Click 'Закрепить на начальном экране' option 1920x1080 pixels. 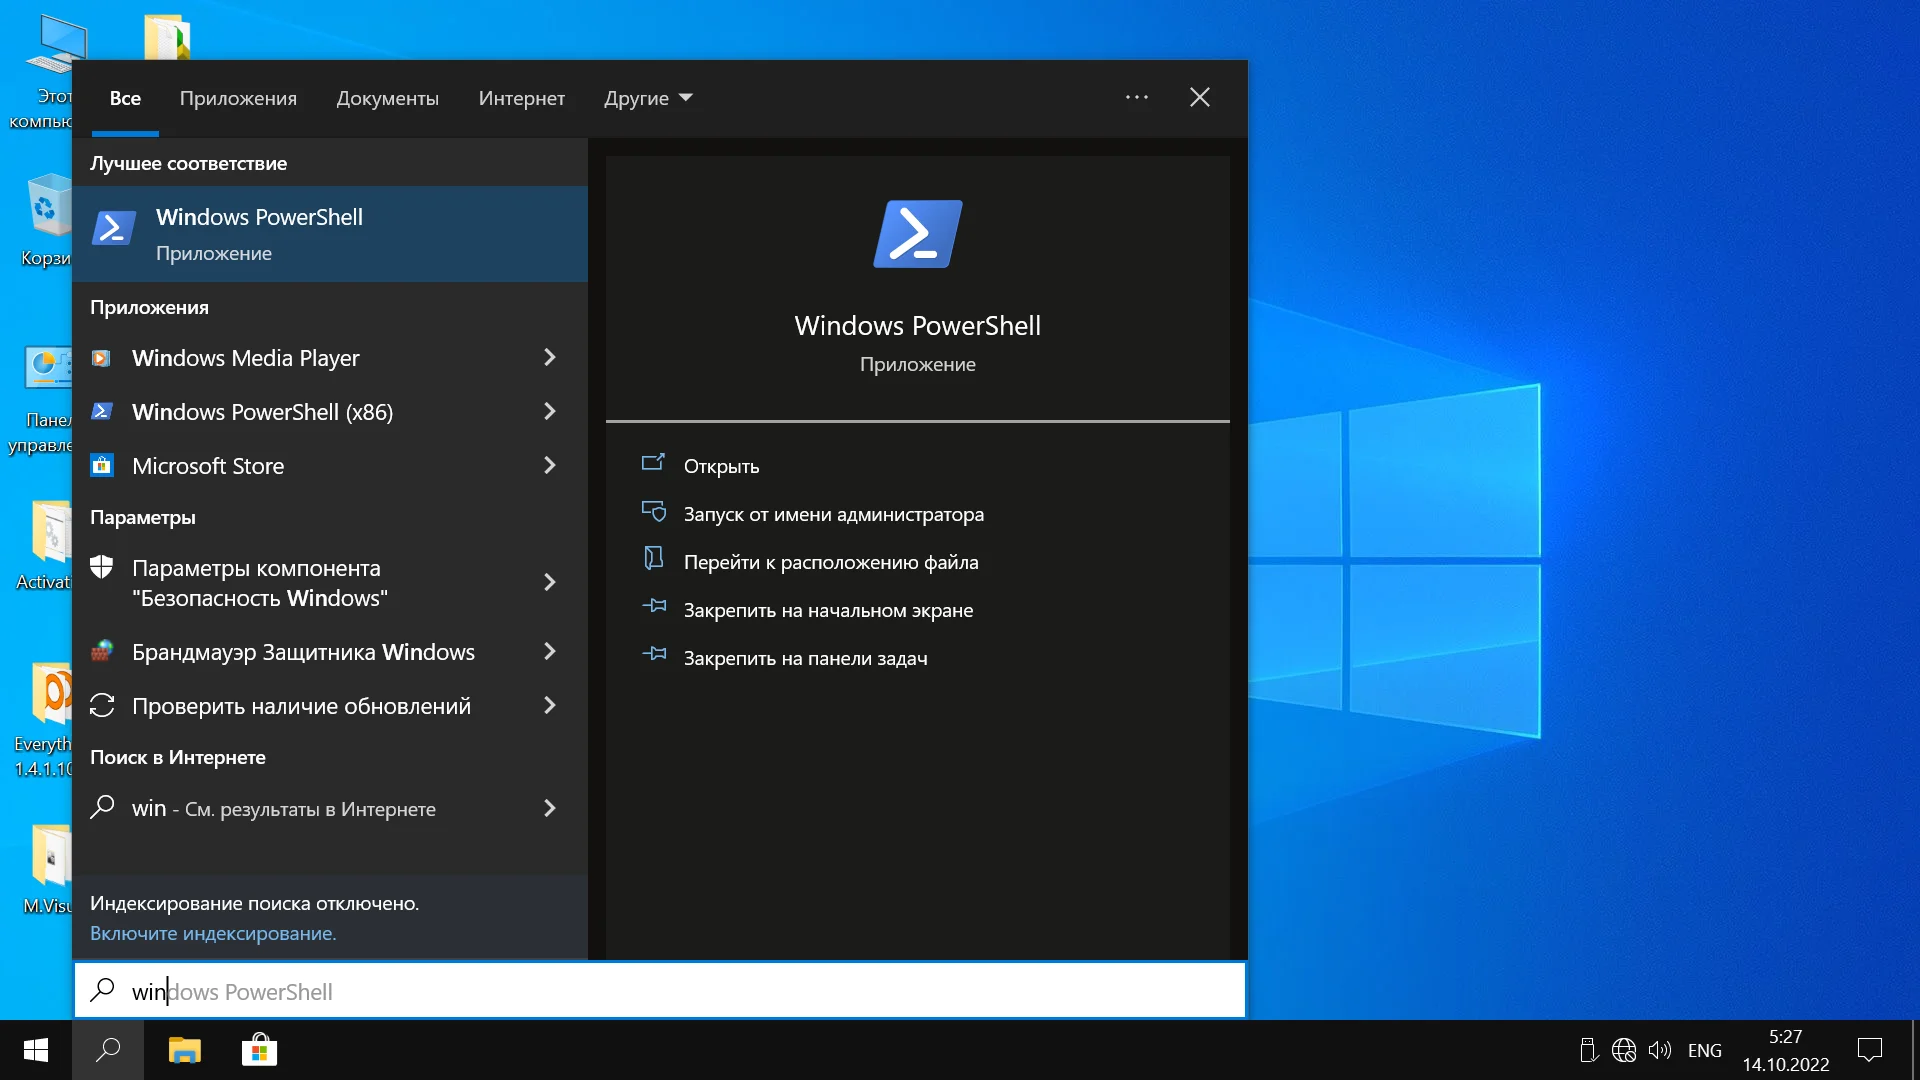click(828, 609)
